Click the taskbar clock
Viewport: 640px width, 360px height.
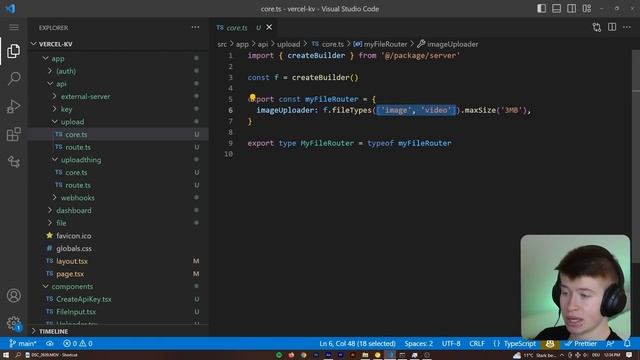click(612, 355)
